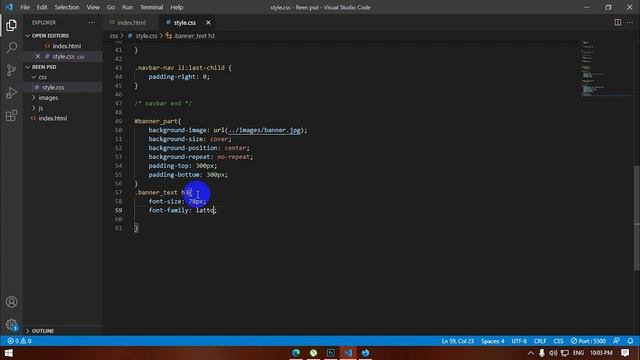
Task: Click ENG input language indicator
Action: point(578,353)
